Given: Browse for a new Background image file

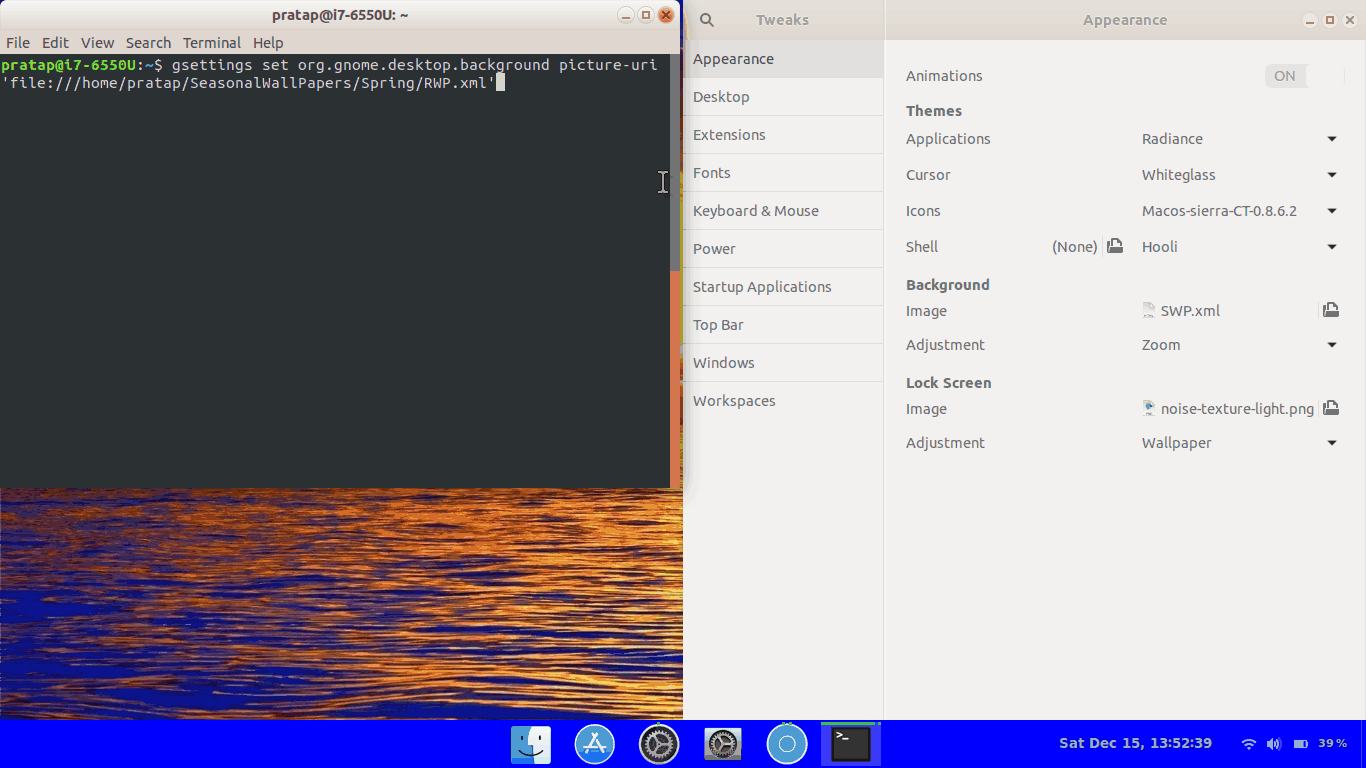Looking at the screenshot, I should 1331,310.
